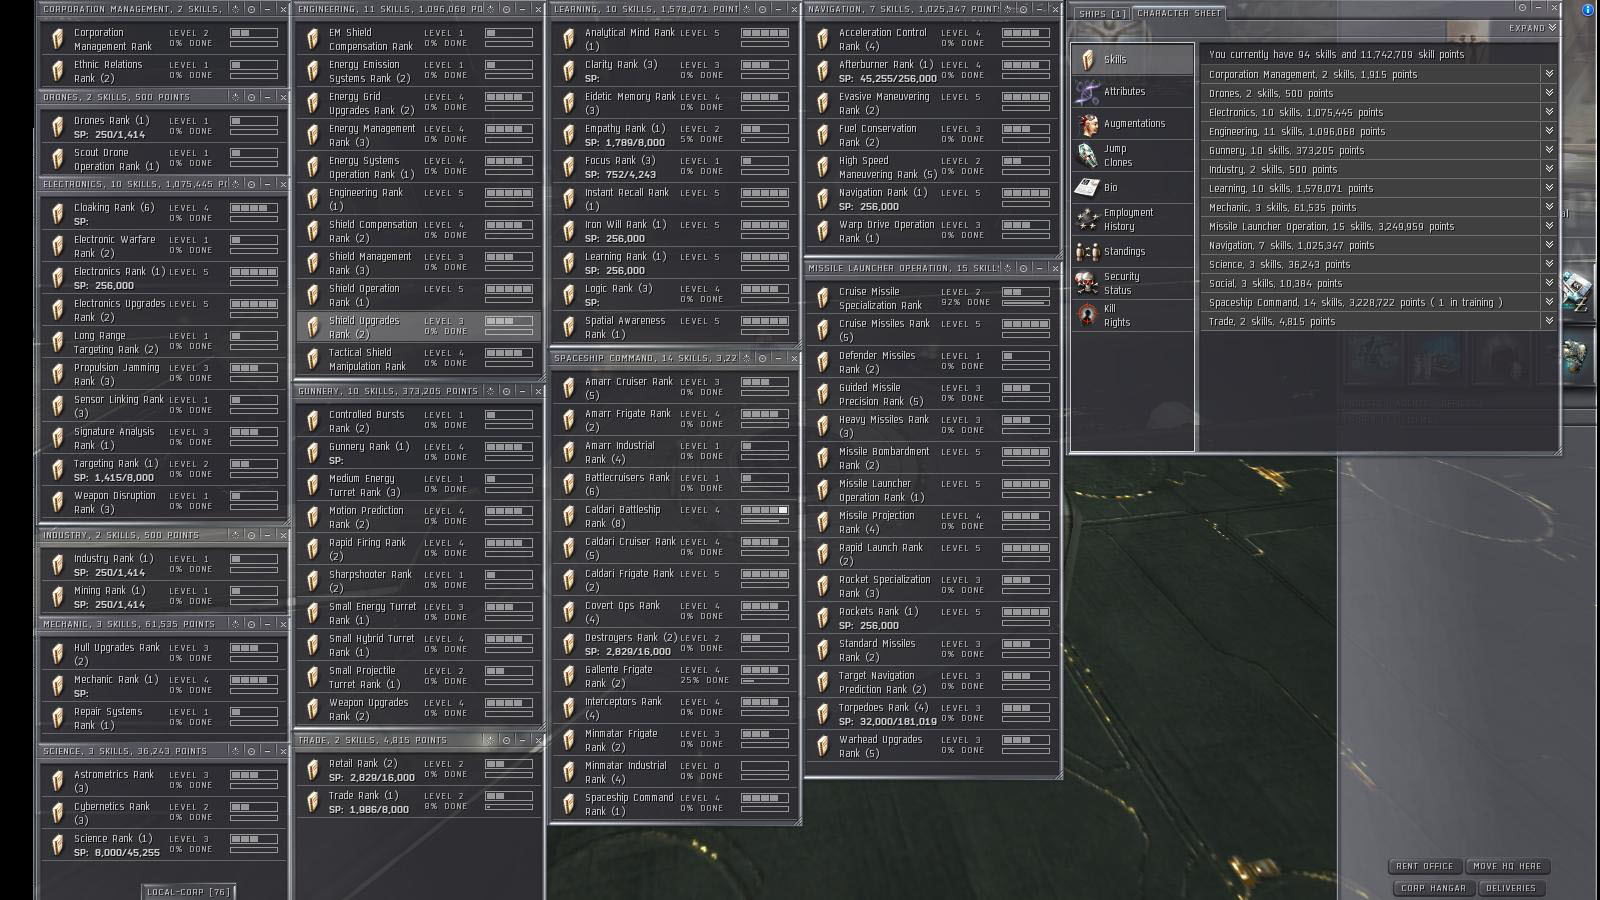Click the Move HQ Here button
This screenshot has width=1600, height=900.
1507,866
